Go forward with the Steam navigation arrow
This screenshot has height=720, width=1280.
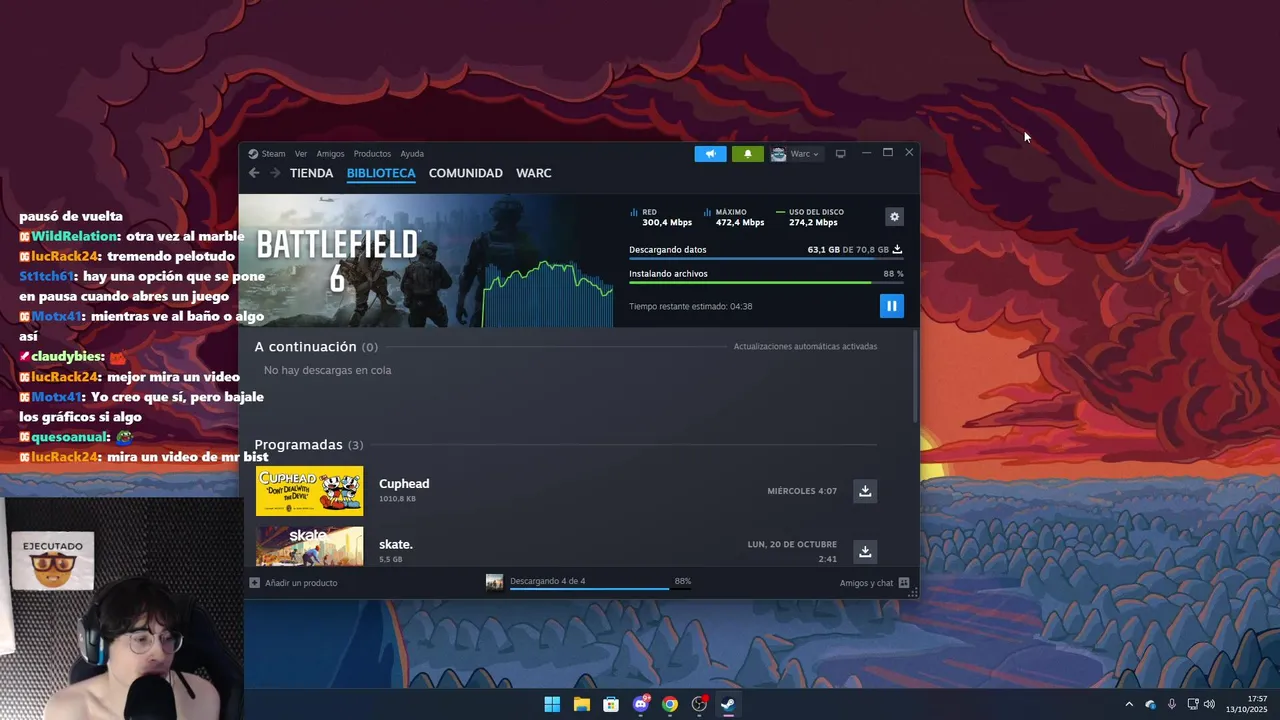click(x=275, y=173)
